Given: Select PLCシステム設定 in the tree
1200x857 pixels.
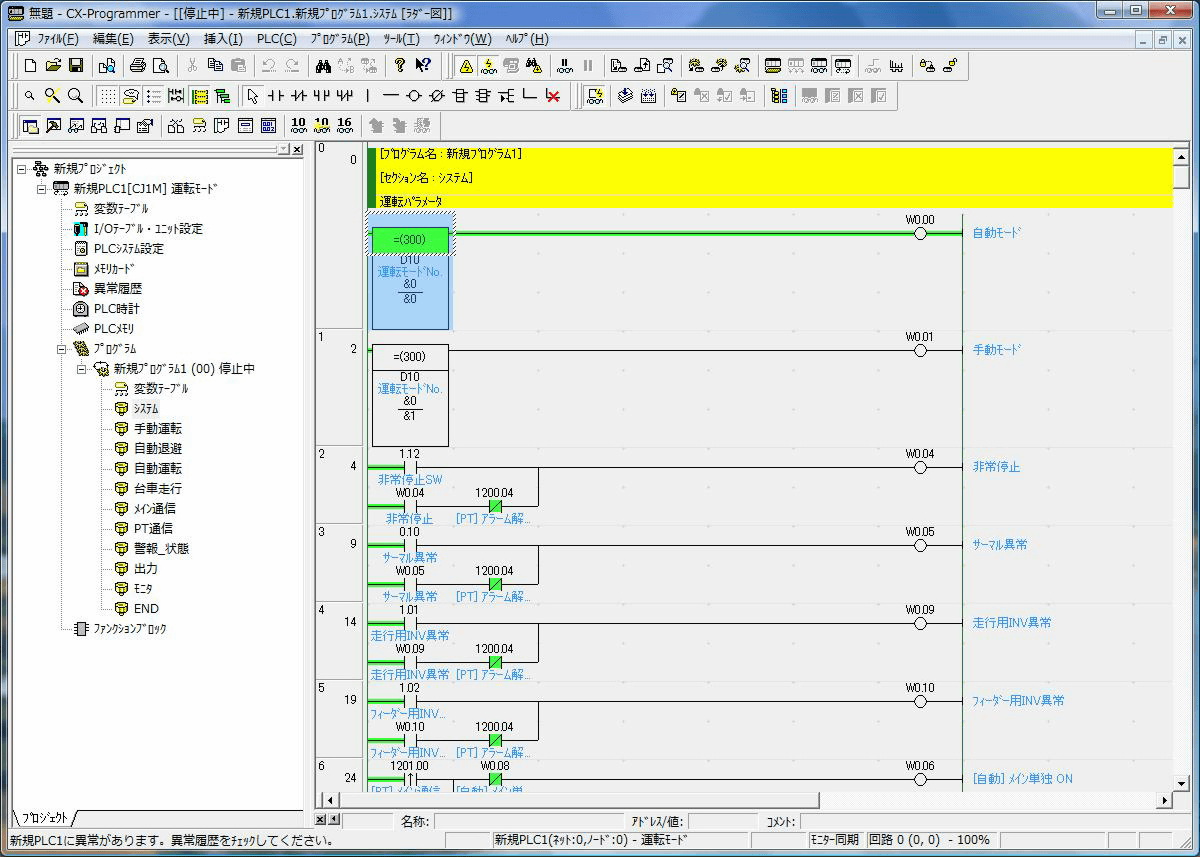Looking at the screenshot, I should (x=128, y=249).
